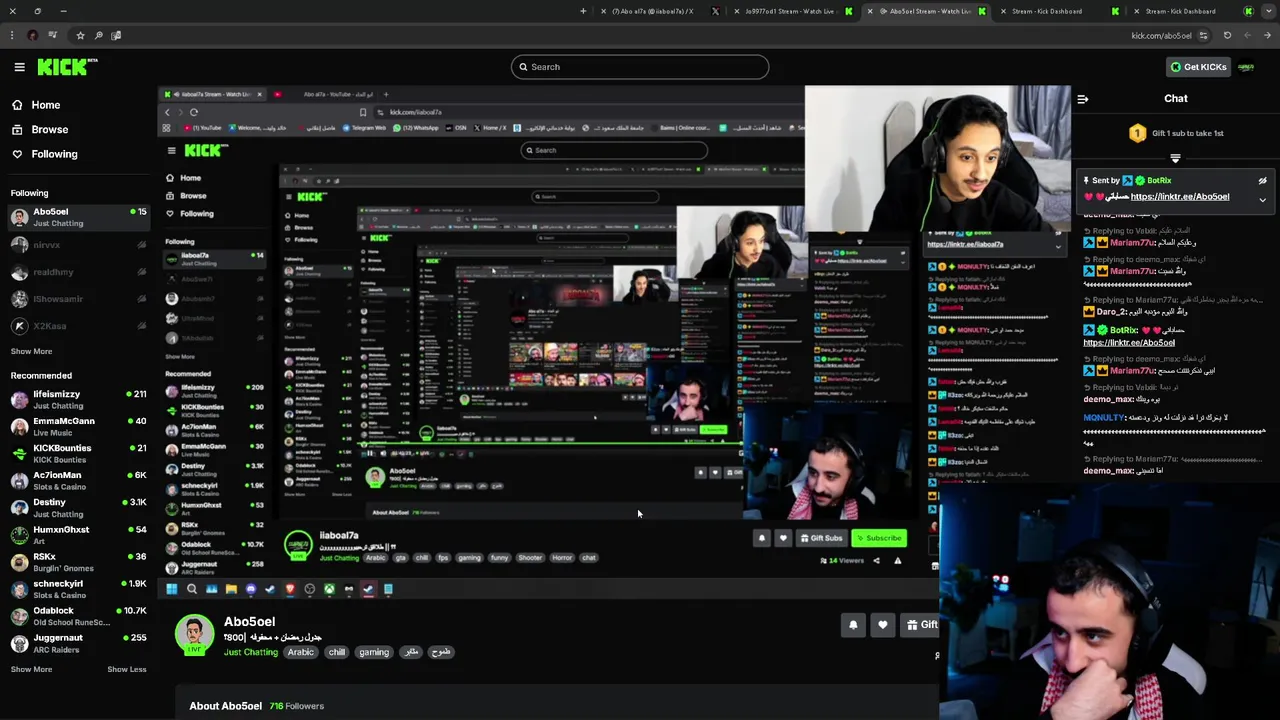
Task: Expand the gift leaderboard arrow under Gift 1 sub
Action: (1175, 158)
